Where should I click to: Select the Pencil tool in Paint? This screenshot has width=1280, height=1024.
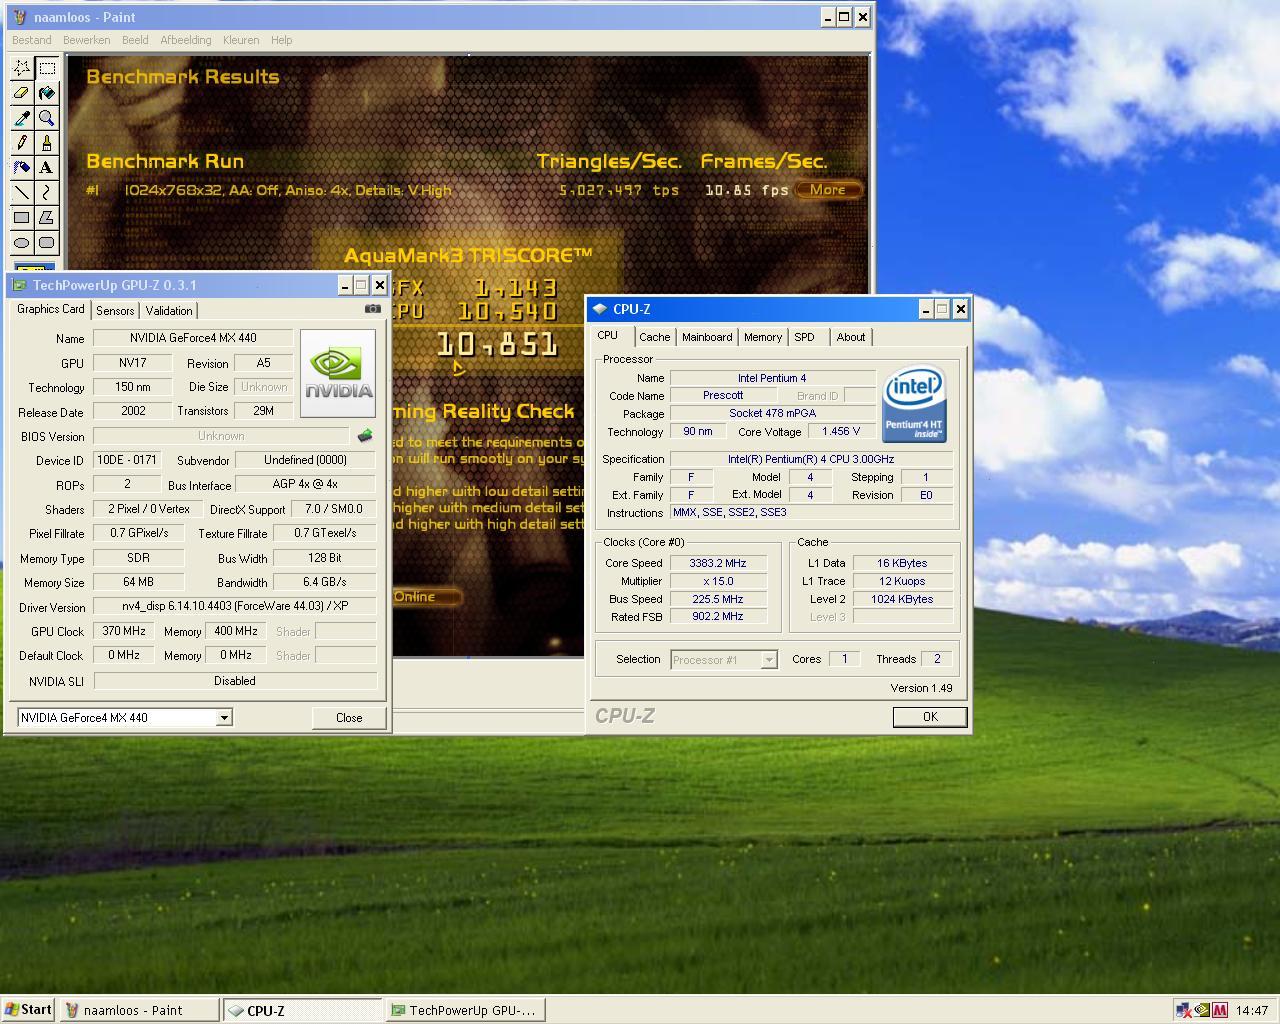tap(21, 143)
